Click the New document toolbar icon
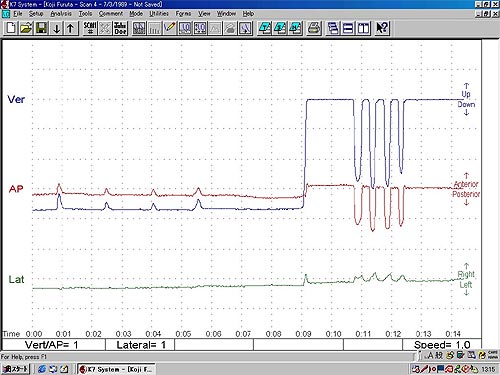This screenshot has height=375, width=500. click(11, 28)
